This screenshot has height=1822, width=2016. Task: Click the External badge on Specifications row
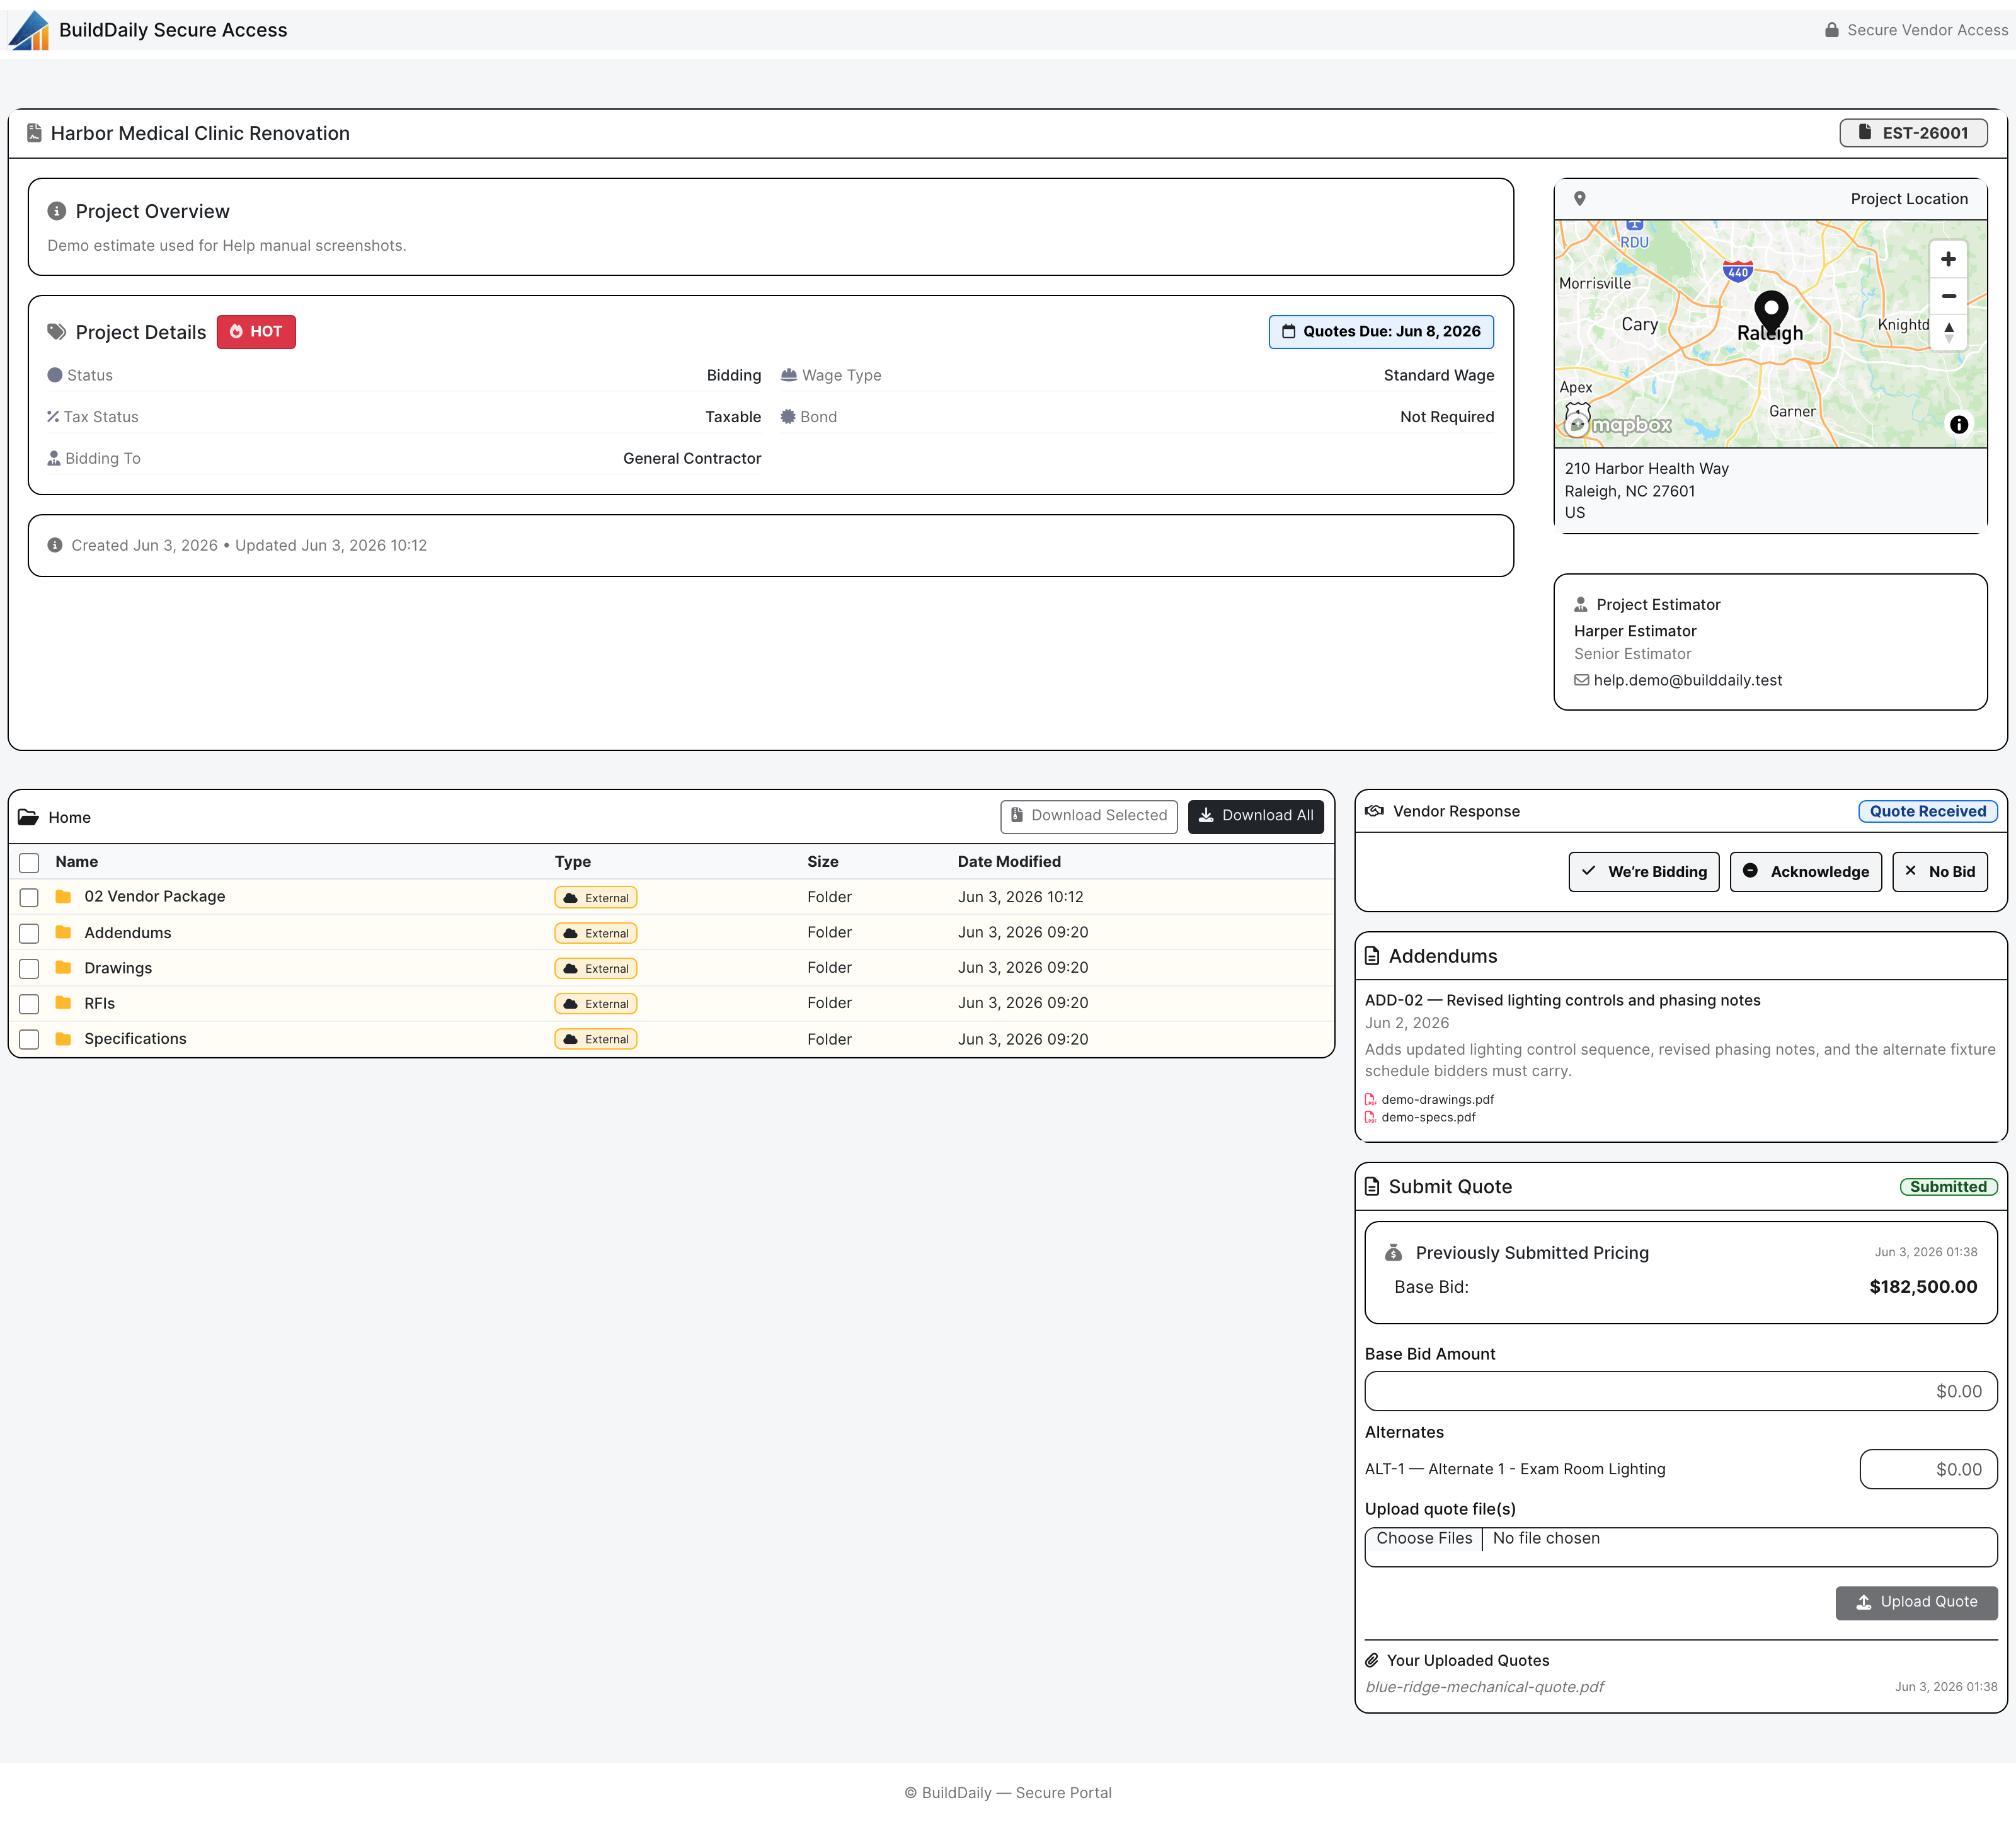tap(596, 1039)
